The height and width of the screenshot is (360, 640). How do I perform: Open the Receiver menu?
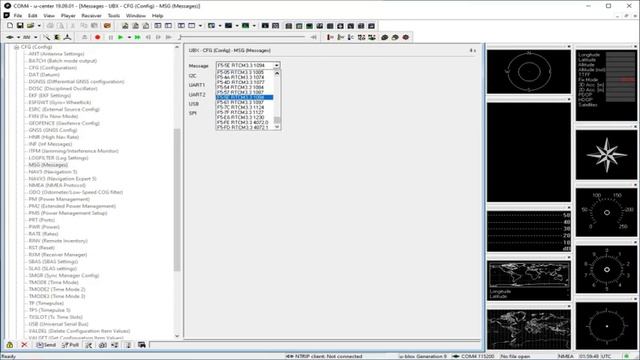pyautogui.click(x=91, y=16)
